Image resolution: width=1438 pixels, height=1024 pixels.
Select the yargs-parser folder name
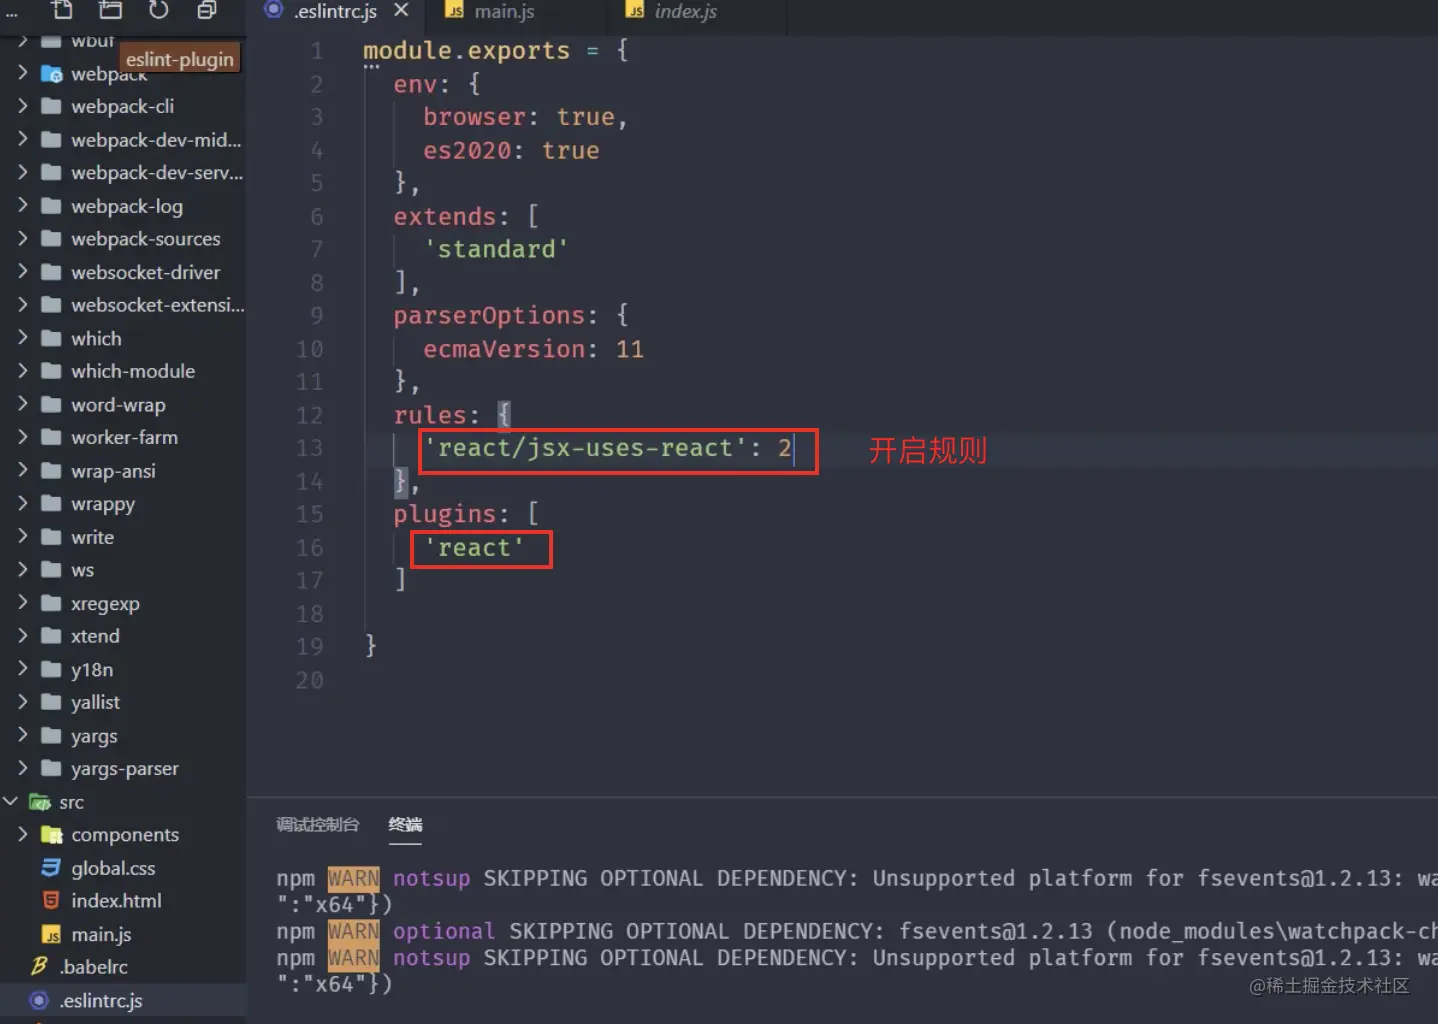[125, 768]
